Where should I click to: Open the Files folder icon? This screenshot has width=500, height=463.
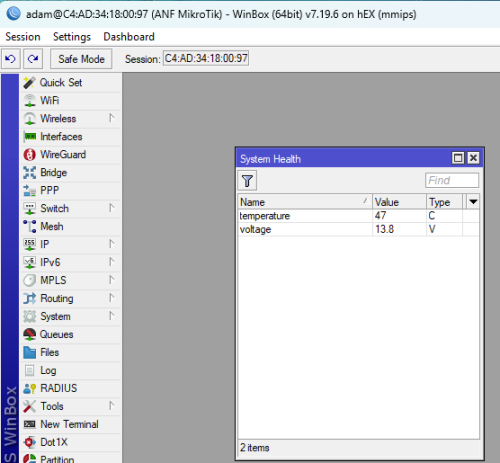(x=29, y=353)
